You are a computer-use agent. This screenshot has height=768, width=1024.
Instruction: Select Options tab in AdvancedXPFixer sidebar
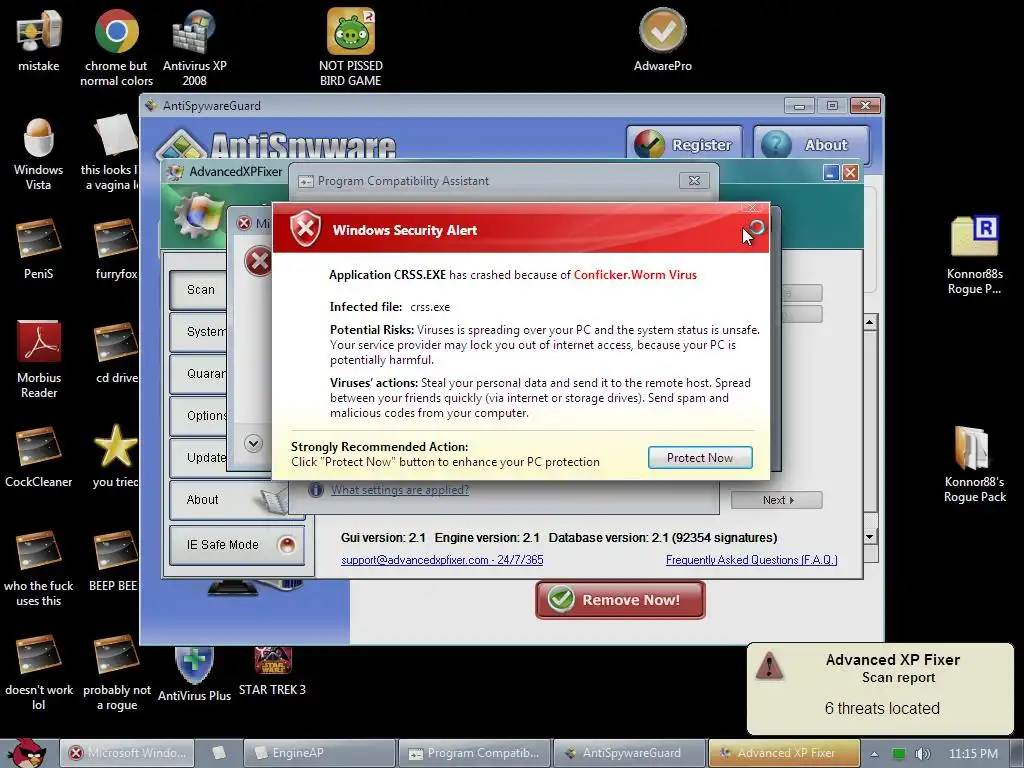(198, 415)
